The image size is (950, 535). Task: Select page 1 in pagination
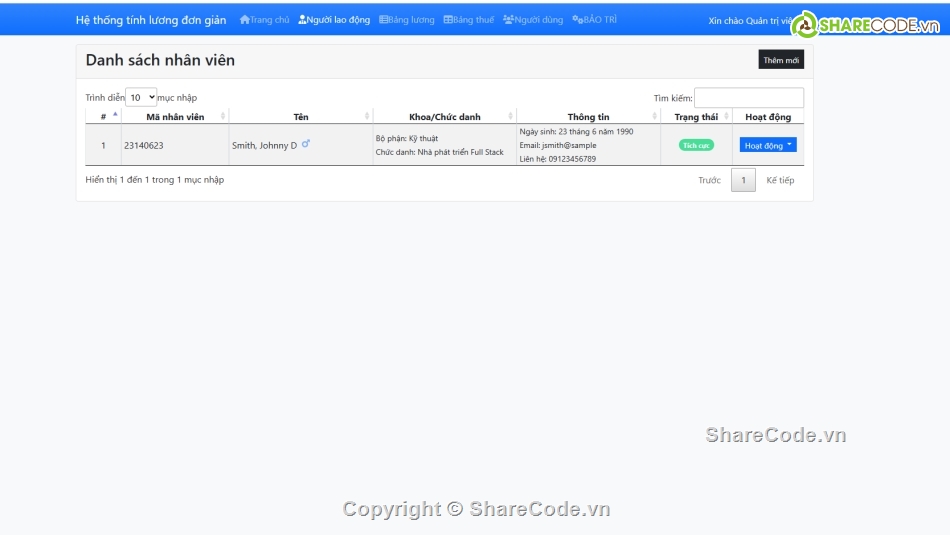coord(743,180)
